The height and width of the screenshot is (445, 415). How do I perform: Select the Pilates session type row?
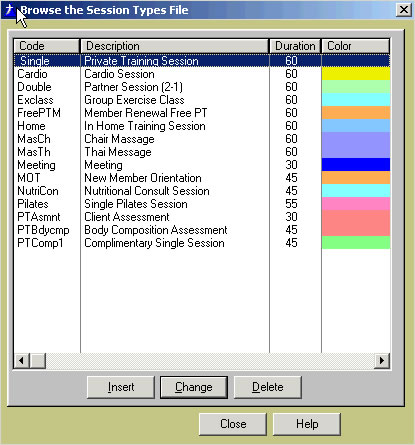(x=202, y=204)
